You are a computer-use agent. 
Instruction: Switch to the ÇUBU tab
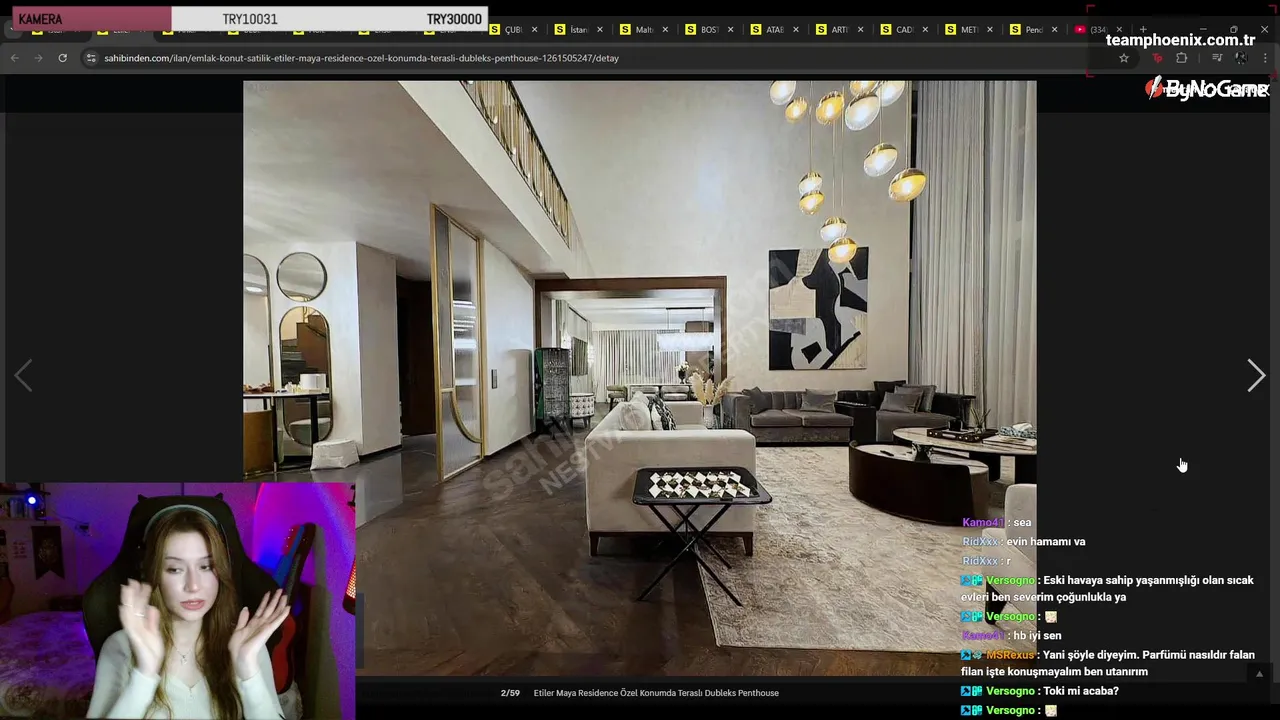513,30
